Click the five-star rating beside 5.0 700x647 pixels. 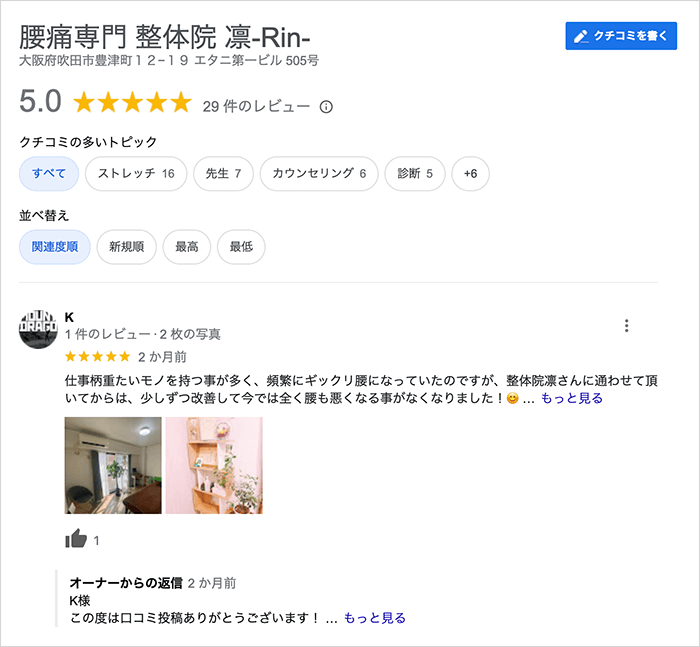click(x=132, y=102)
